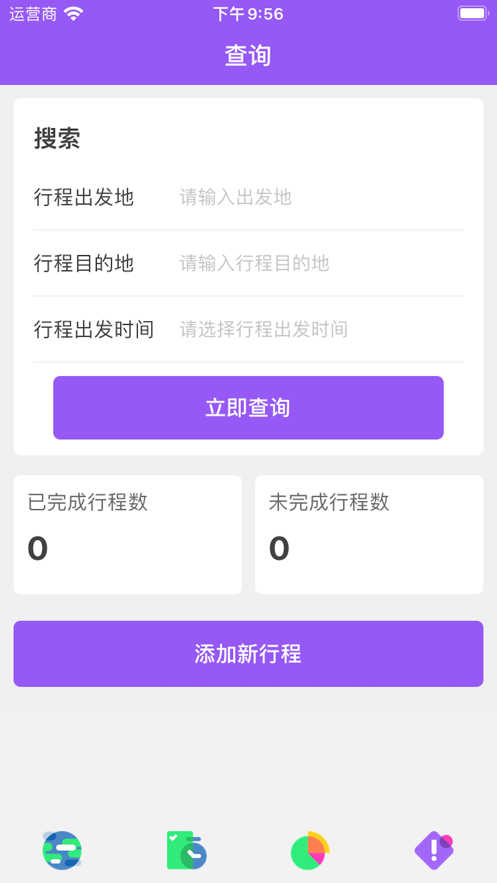Focus the 请输入行程目的地 input field
Screen dimensions: 497x883
point(321,263)
